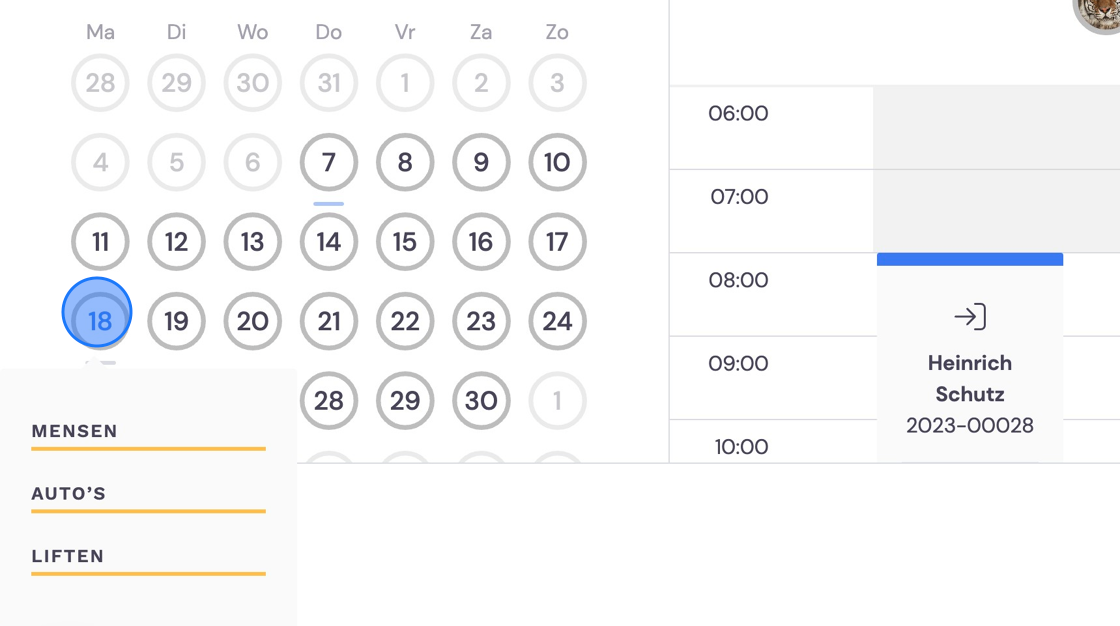Open the check-in arrow icon on appointment
Image resolution: width=1120 pixels, height=626 pixels.
(970, 317)
